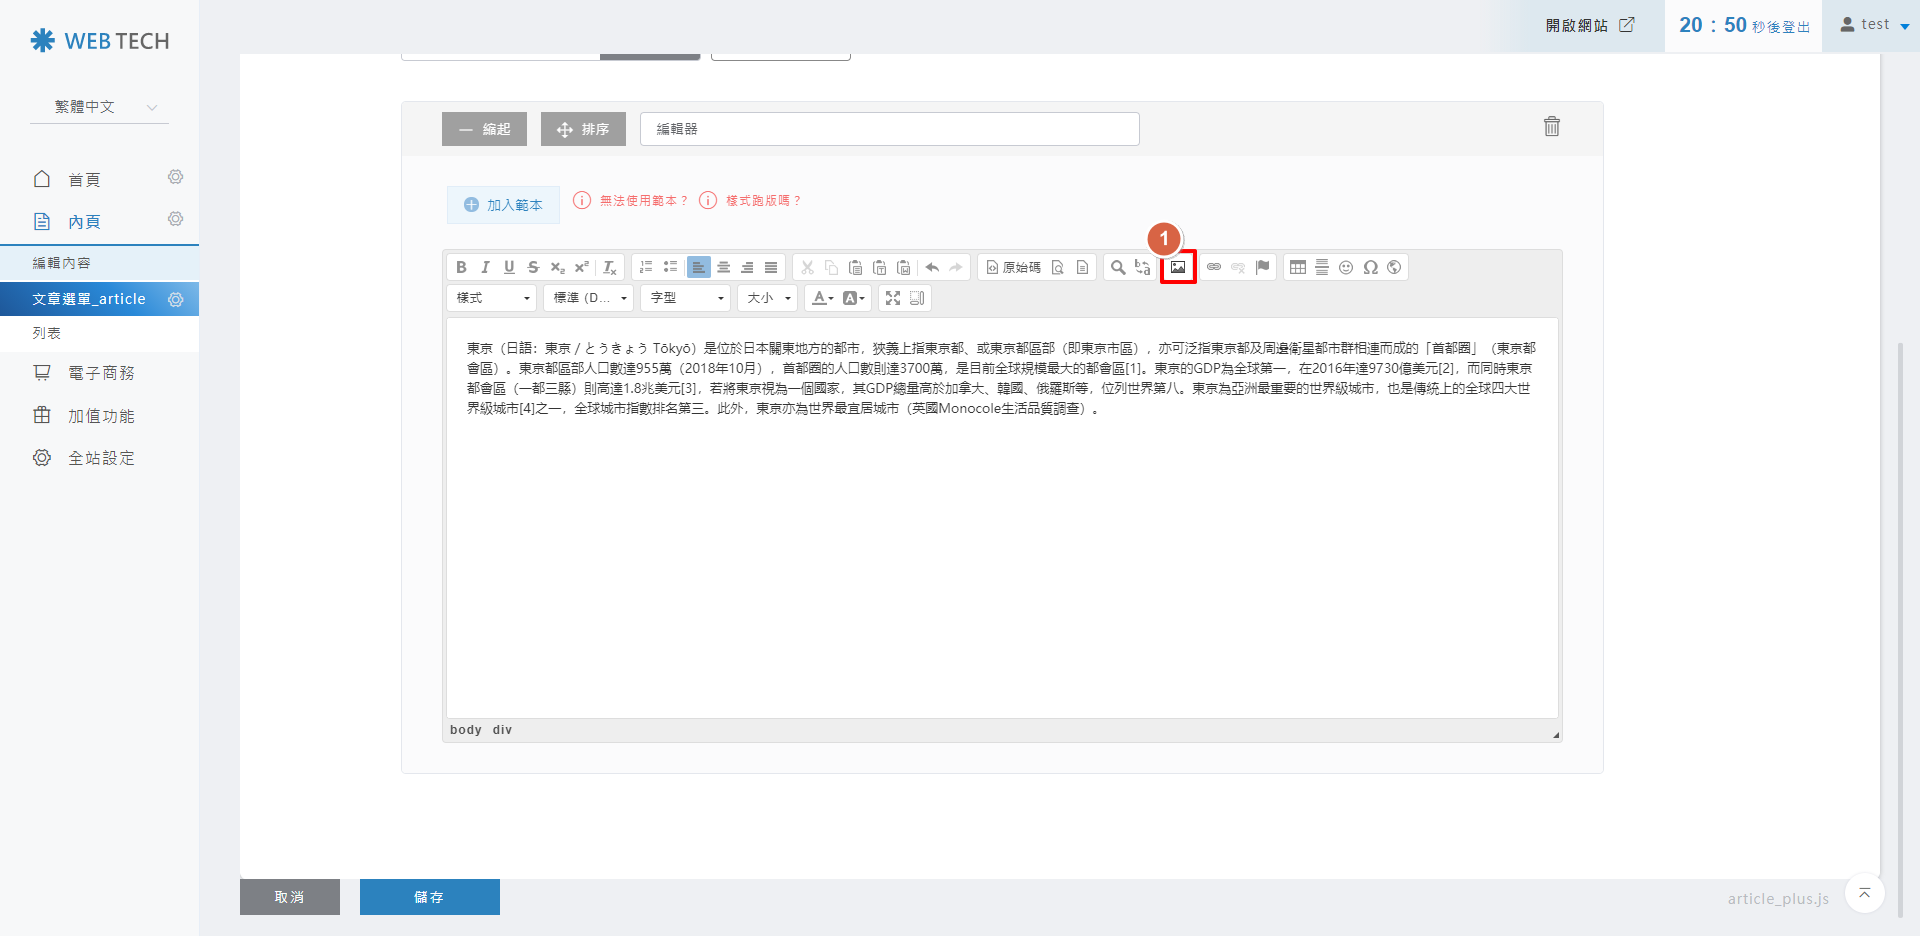Select 列表 in the sidebar

coord(47,333)
